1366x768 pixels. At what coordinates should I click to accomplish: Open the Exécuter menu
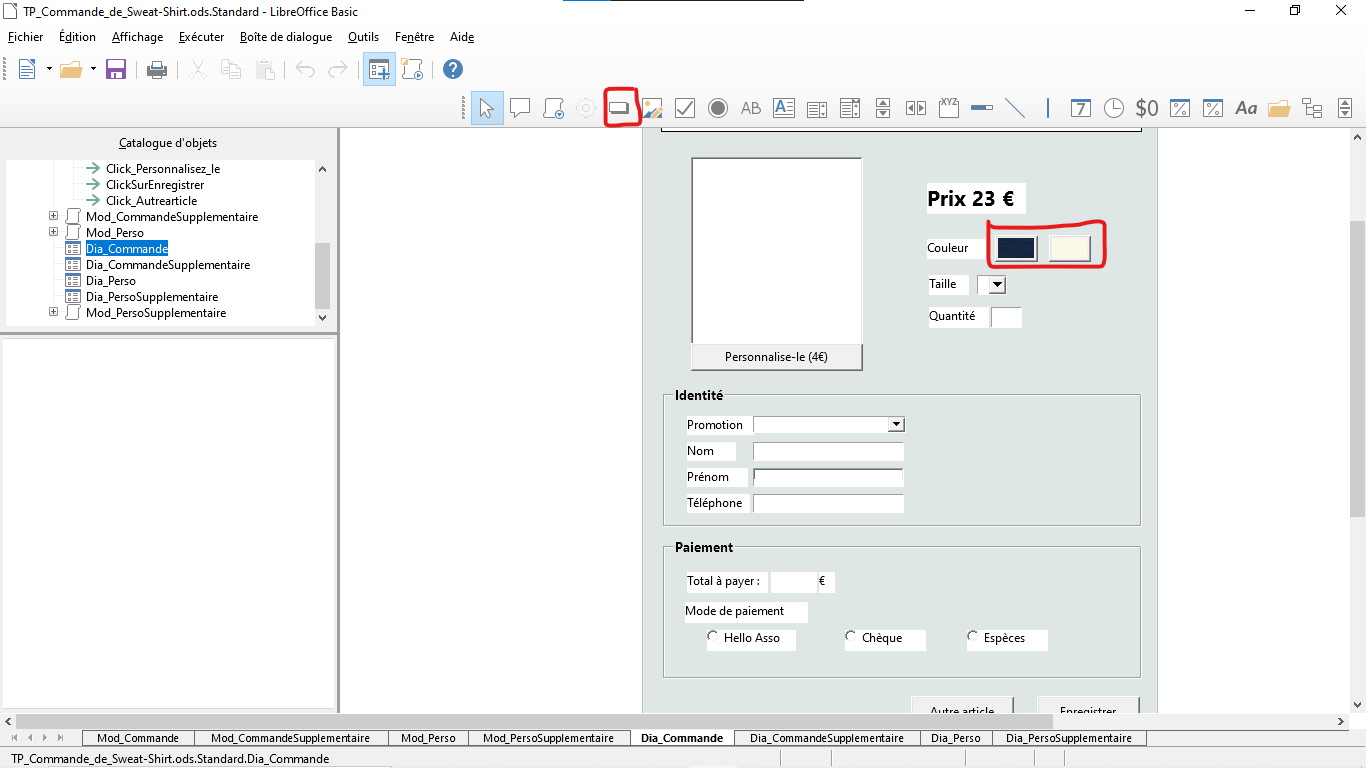(201, 37)
